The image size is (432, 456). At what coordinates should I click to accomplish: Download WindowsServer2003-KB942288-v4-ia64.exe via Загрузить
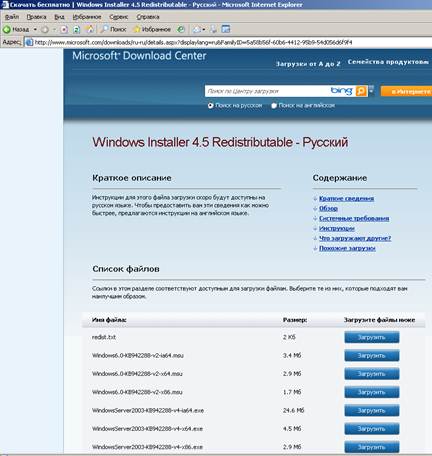372,411
